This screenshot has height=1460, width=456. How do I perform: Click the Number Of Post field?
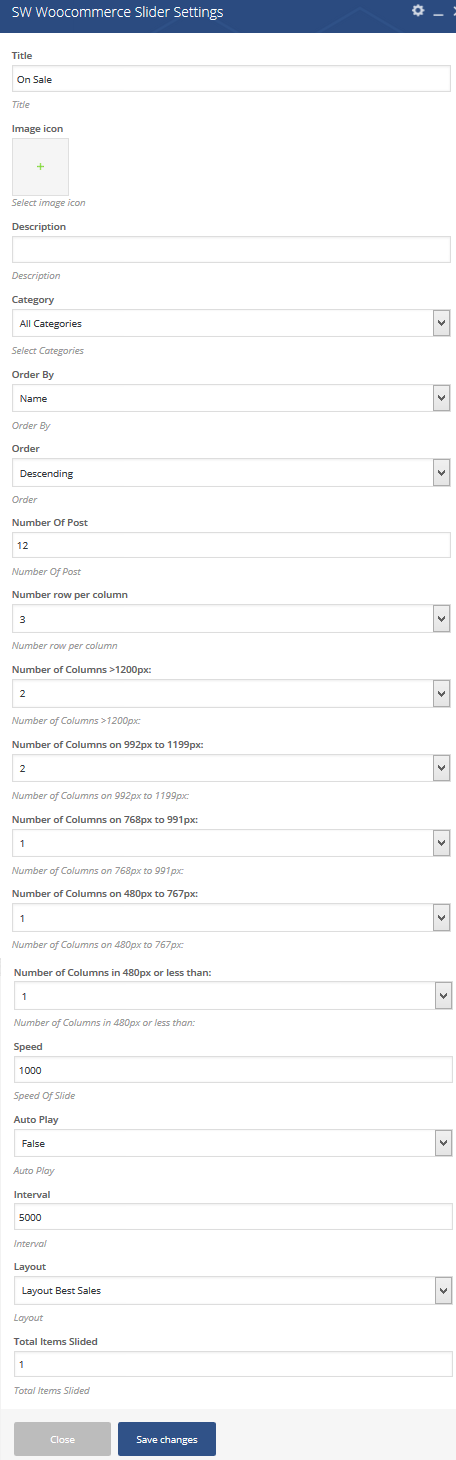pyautogui.click(x=231, y=545)
